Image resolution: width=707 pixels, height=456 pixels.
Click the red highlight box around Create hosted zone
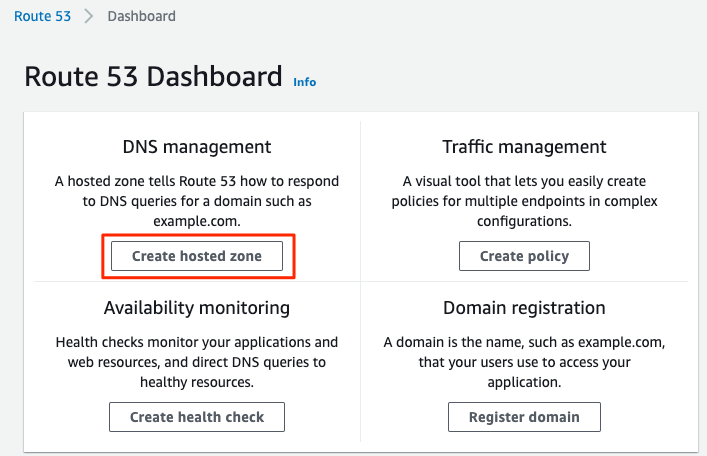tap(198, 256)
